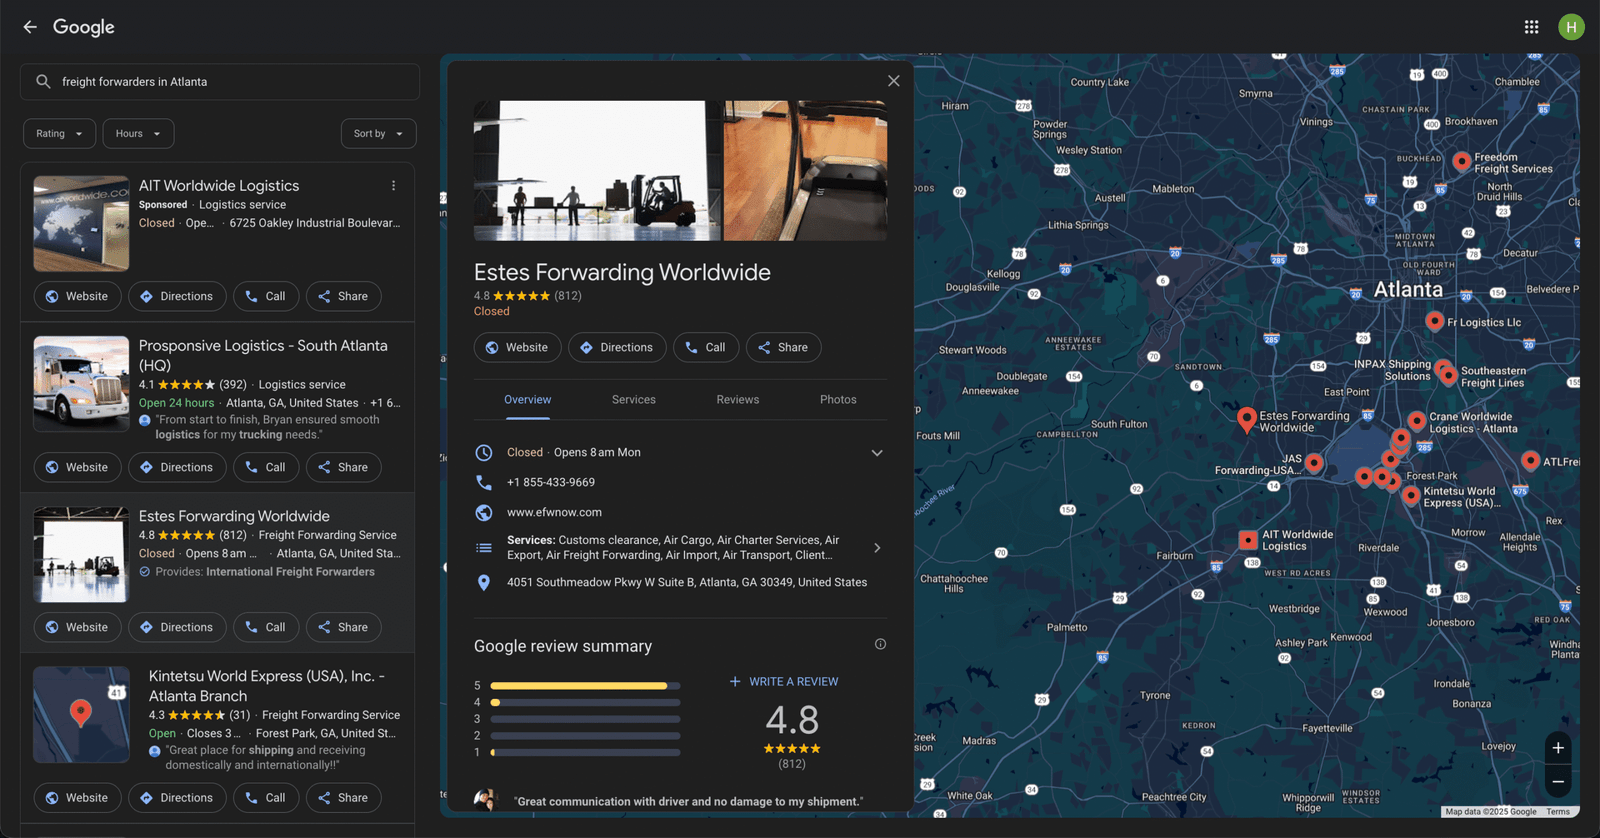Open more options for AIT Worldwide Logistics
The height and width of the screenshot is (838, 1600).
[394, 186]
